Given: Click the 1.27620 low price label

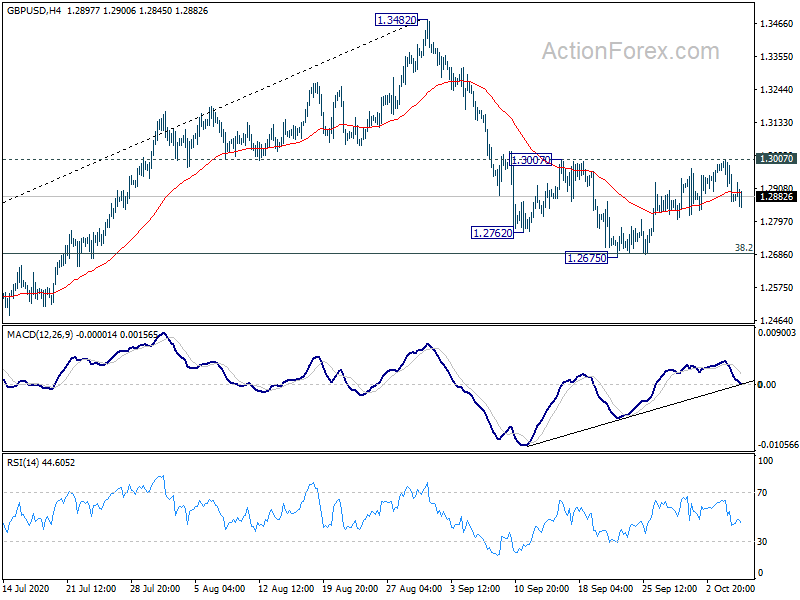Looking at the screenshot, I should 492,233.
